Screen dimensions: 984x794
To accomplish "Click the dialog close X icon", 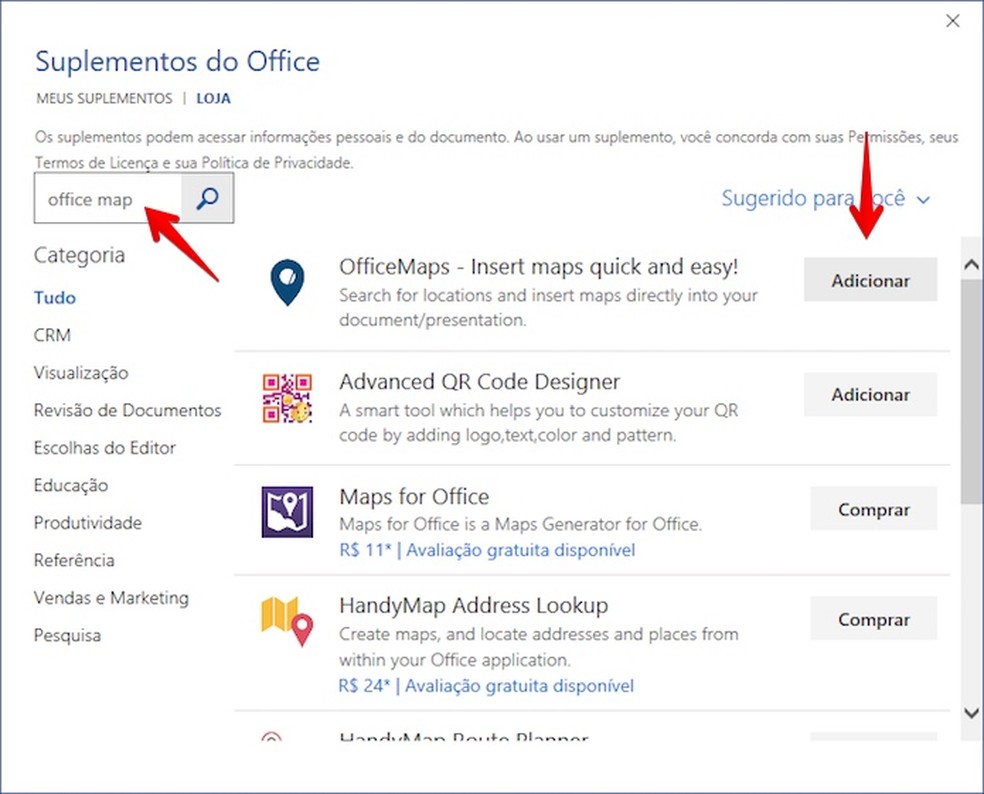I will pos(952,20).
